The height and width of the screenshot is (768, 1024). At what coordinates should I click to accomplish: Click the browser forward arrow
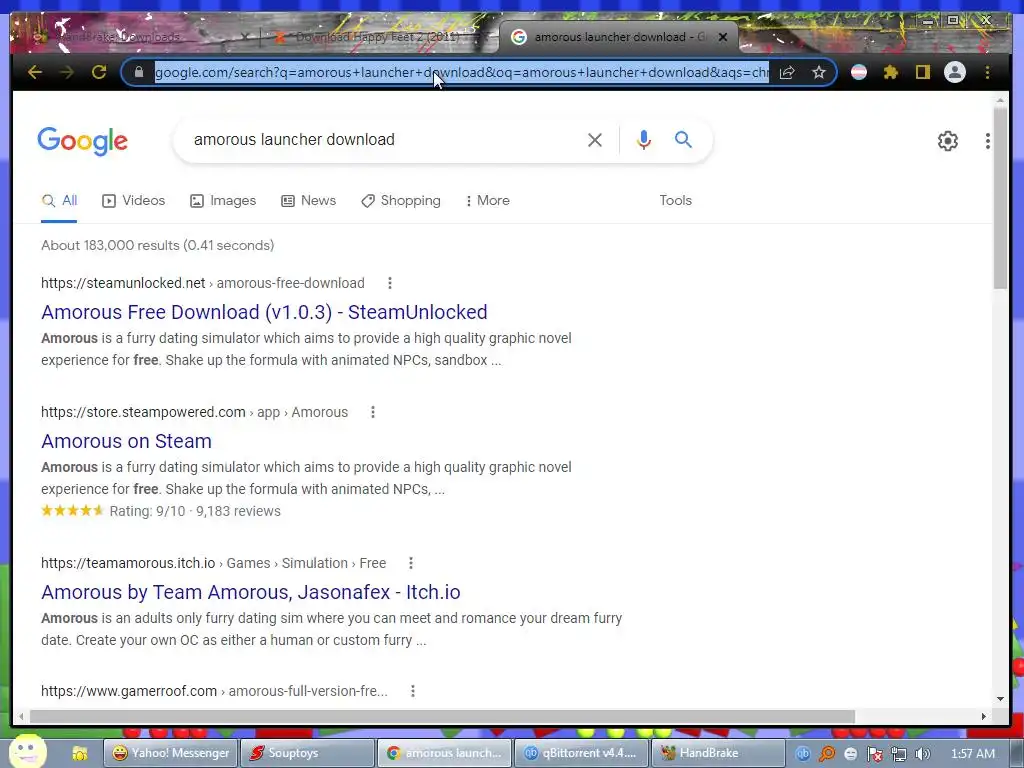click(67, 72)
